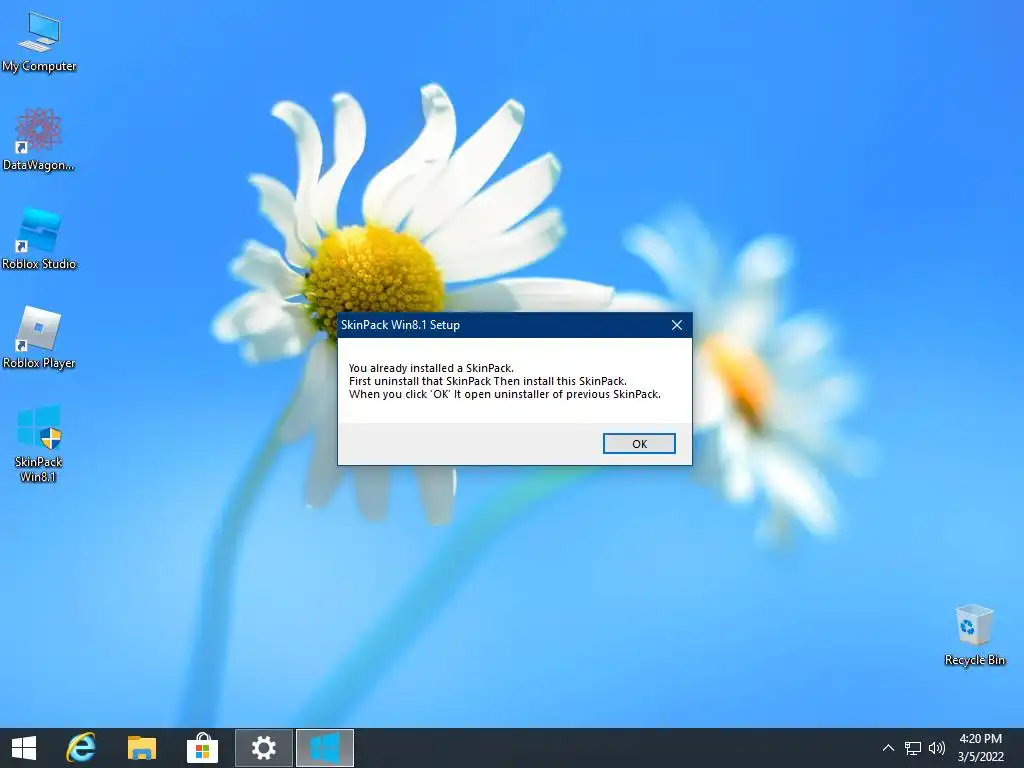Image resolution: width=1024 pixels, height=768 pixels.
Task: Click the text 'You already installed a SkinPack.'
Action: 431,368
